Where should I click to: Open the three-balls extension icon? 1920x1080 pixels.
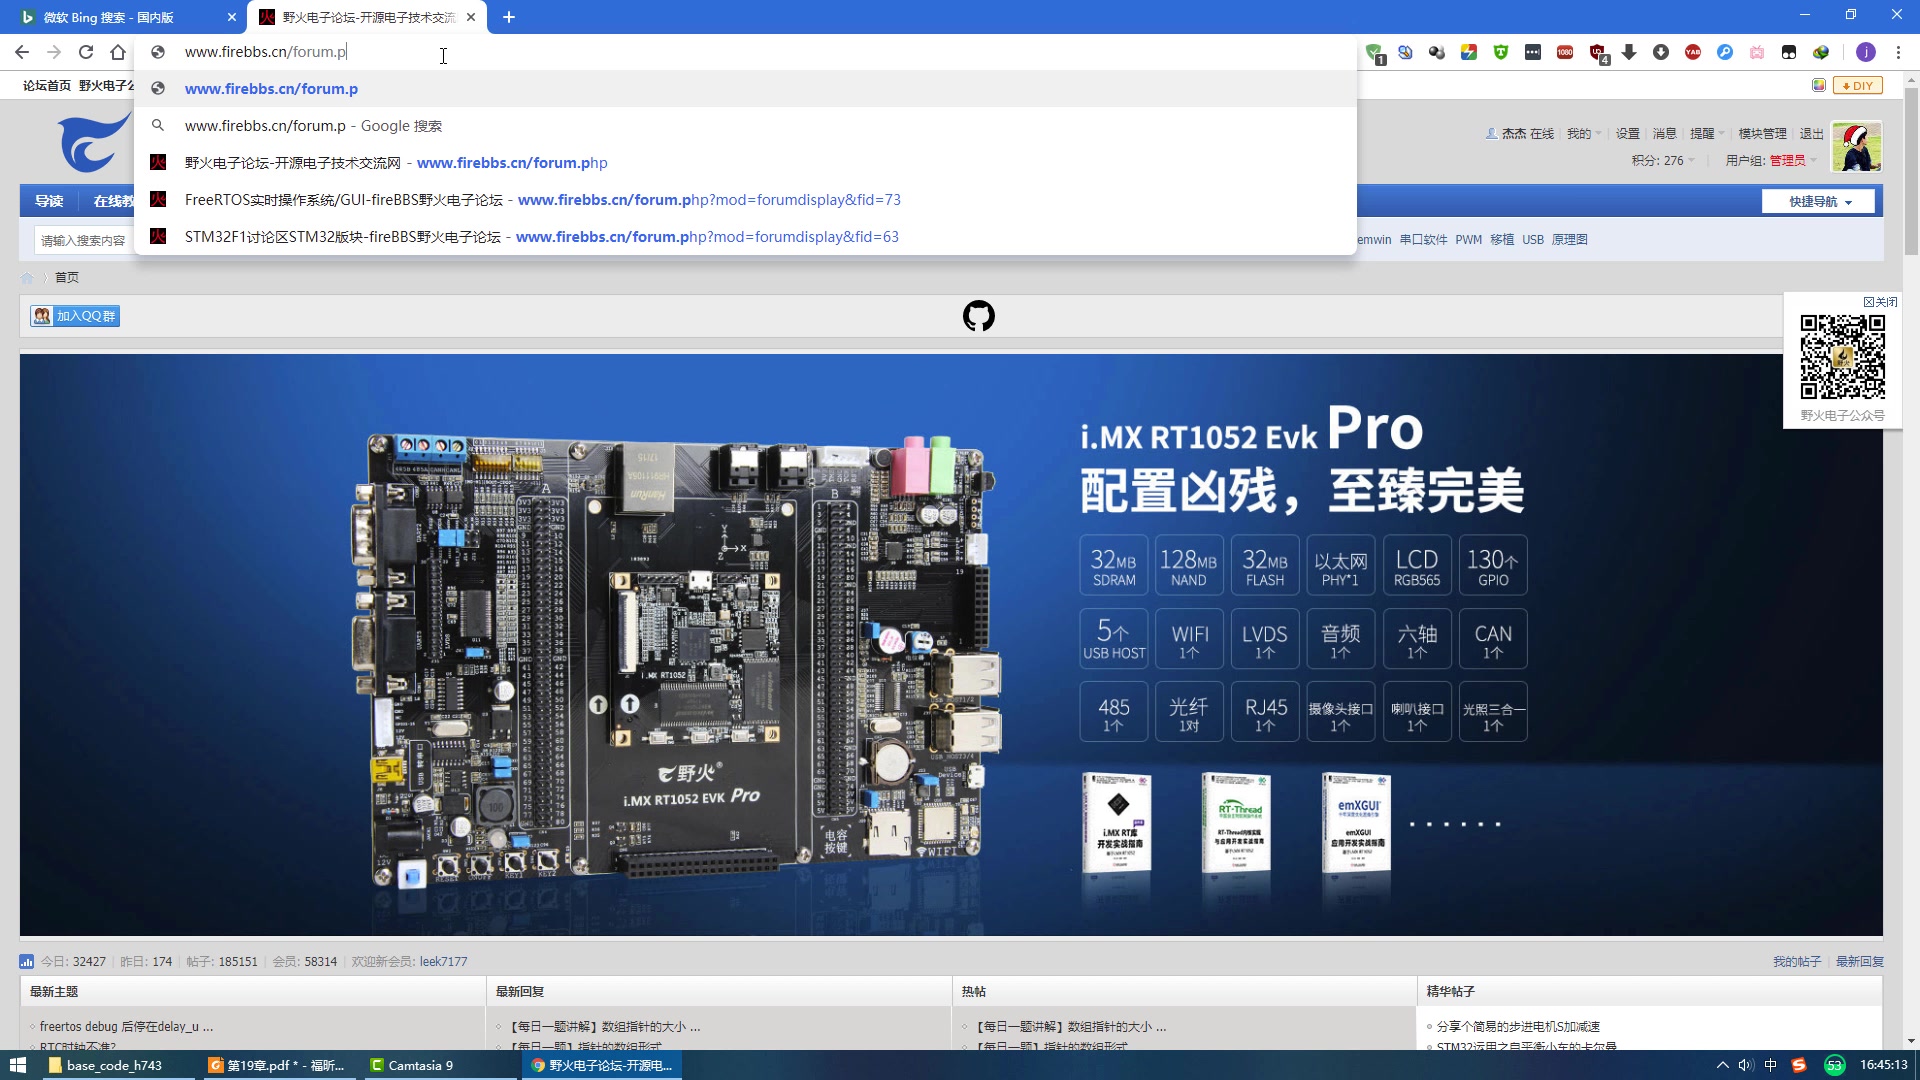pyautogui.click(x=1437, y=52)
